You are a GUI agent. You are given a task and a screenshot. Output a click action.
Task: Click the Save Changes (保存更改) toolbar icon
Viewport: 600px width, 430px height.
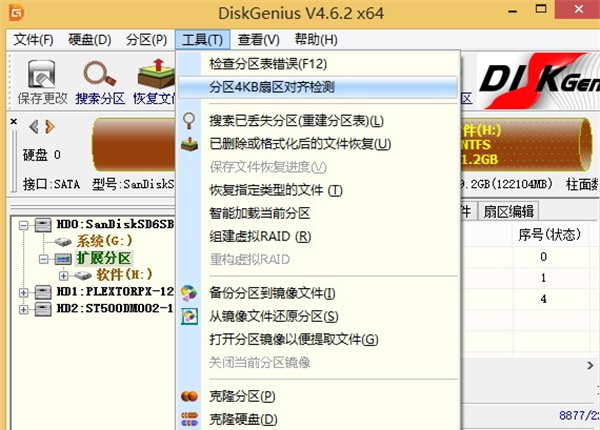(41, 74)
